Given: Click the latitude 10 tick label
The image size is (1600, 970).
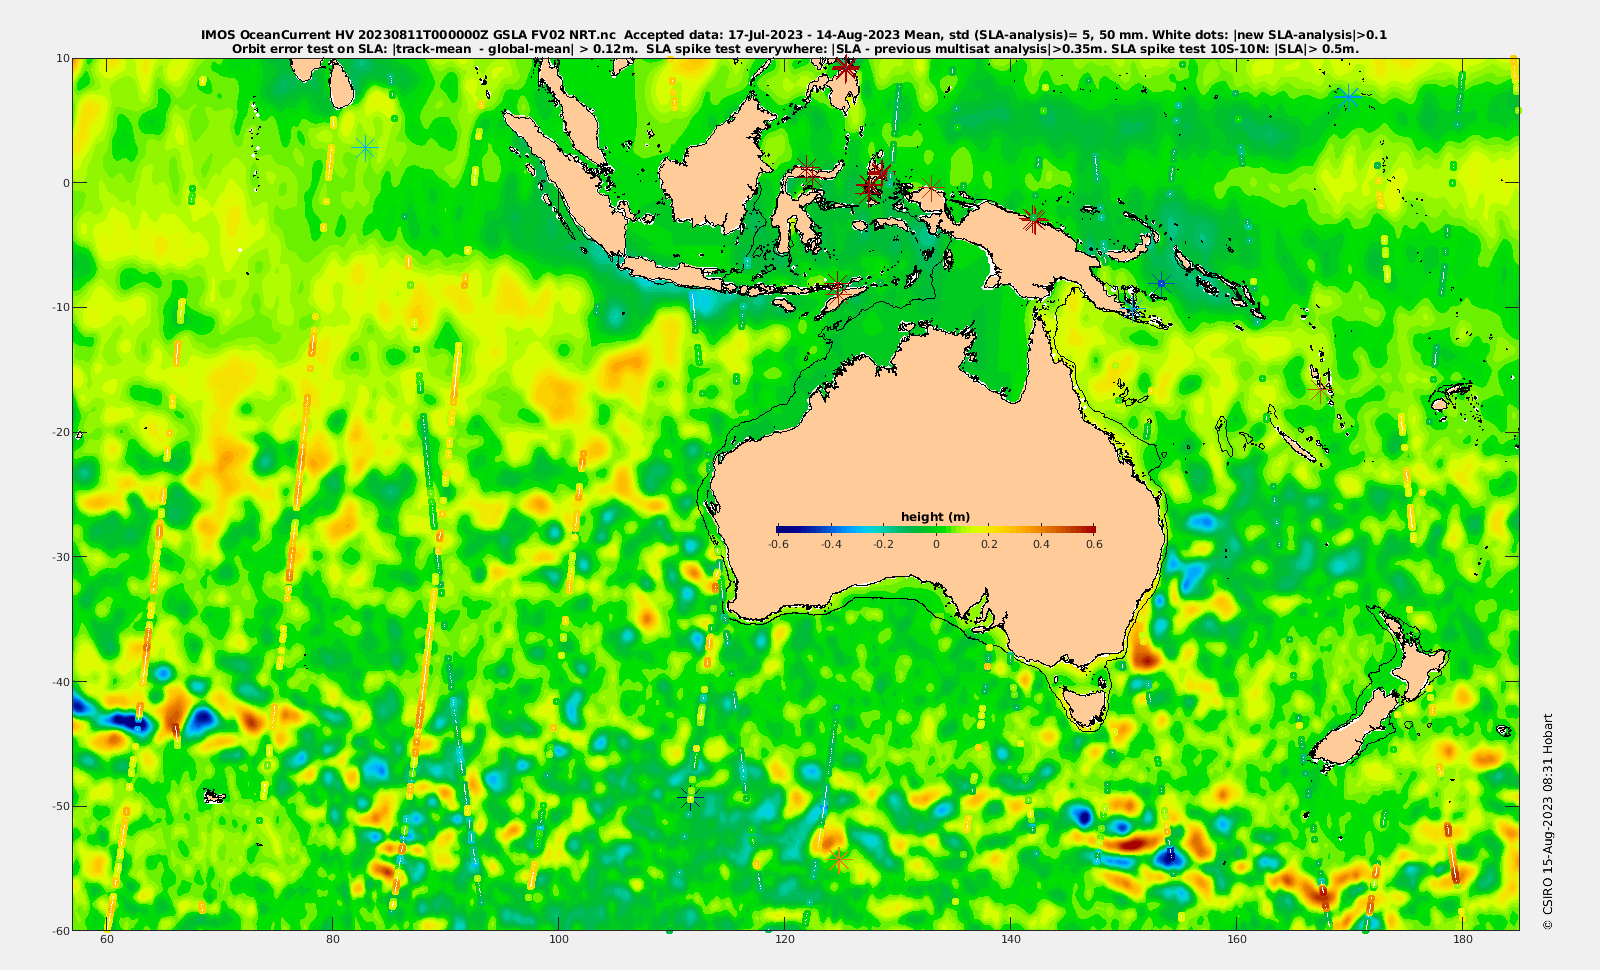Looking at the screenshot, I should point(62,58).
